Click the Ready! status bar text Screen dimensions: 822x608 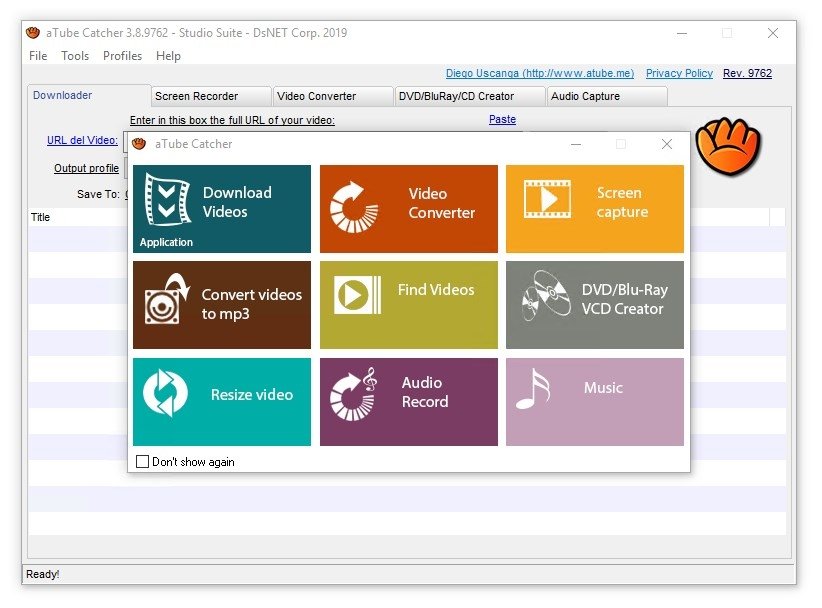pyautogui.click(x=42, y=574)
